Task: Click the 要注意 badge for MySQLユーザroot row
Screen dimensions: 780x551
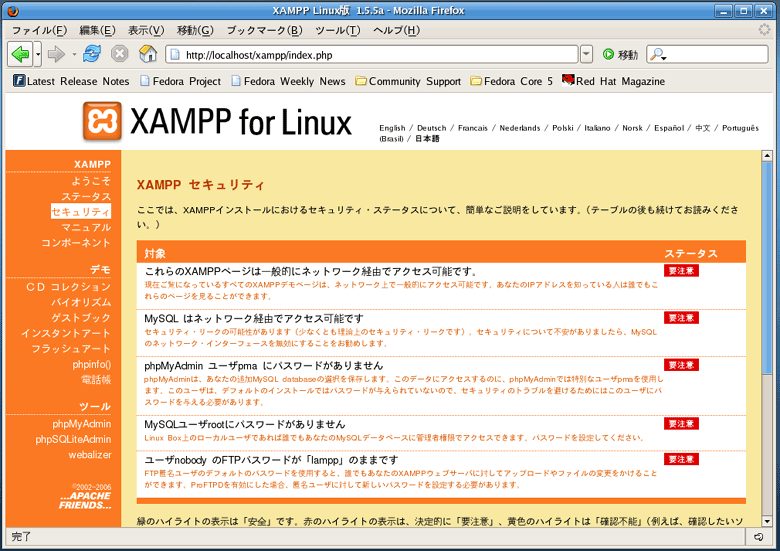Action: pos(681,424)
